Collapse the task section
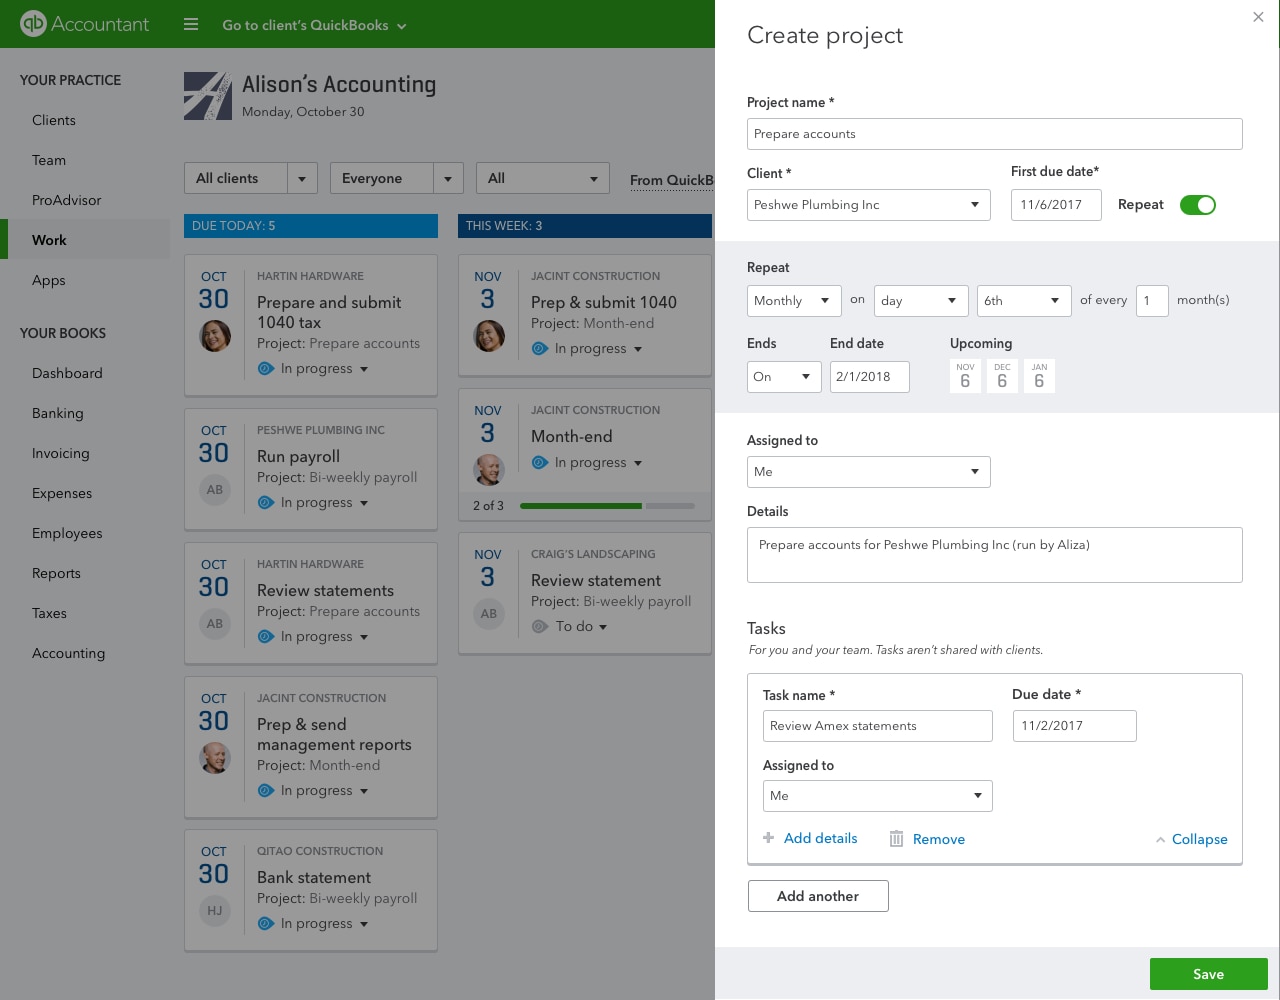Image resolution: width=1280 pixels, height=1000 pixels. [1191, 839]
